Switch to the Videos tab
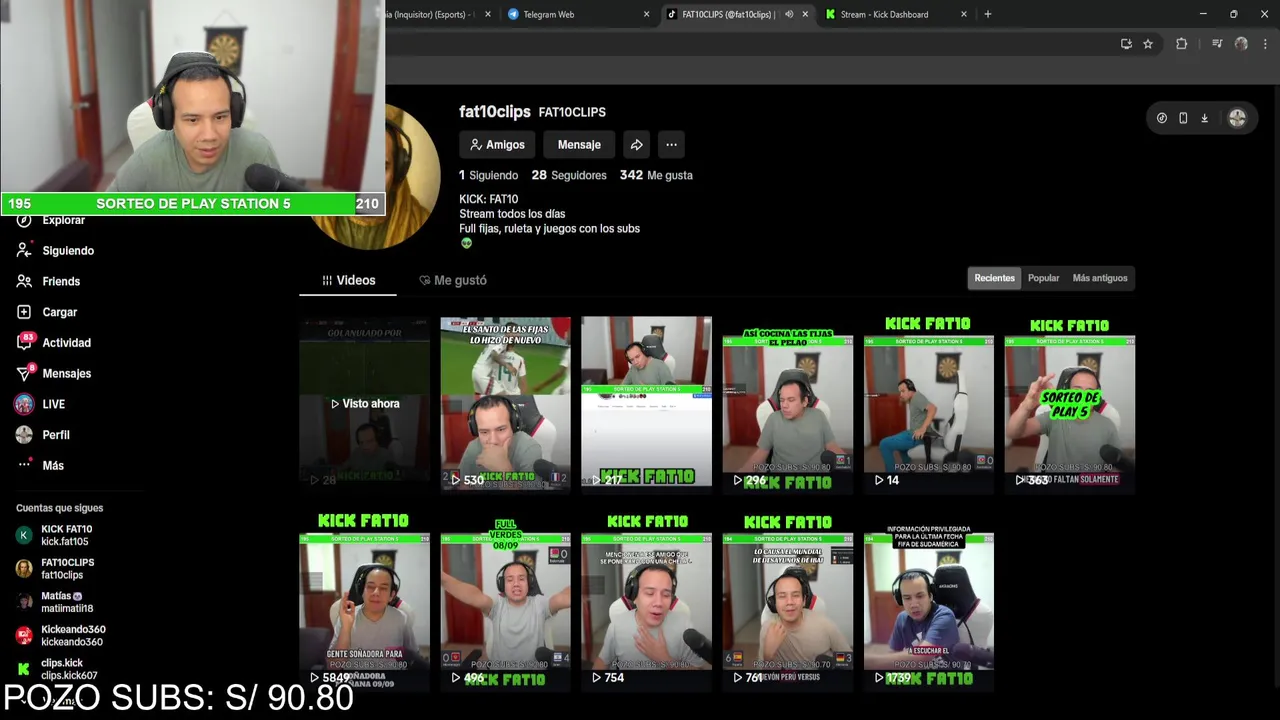Viewport: 1280px width, 720px height. tap(348, 281)
